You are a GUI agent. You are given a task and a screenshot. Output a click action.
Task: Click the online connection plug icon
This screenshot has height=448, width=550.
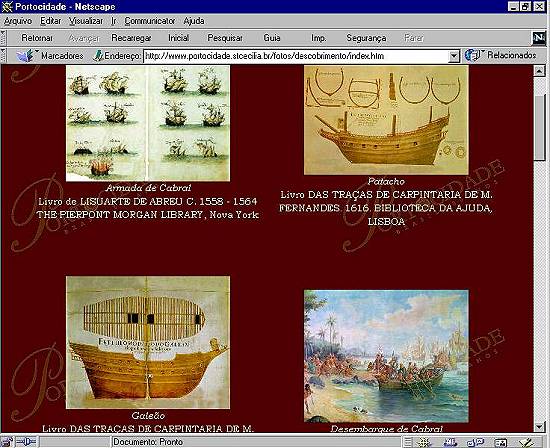coord(27,442)
